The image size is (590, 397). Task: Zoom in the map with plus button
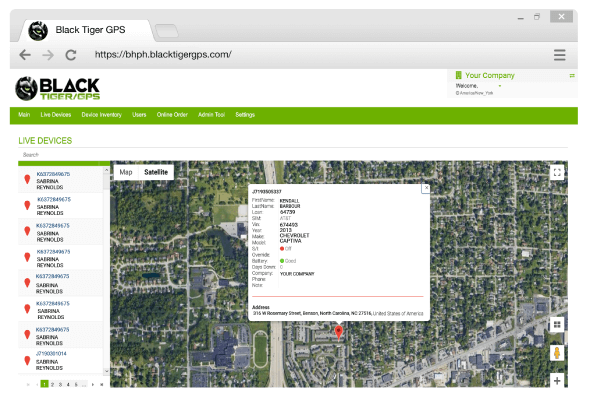[x=557, y=380]
